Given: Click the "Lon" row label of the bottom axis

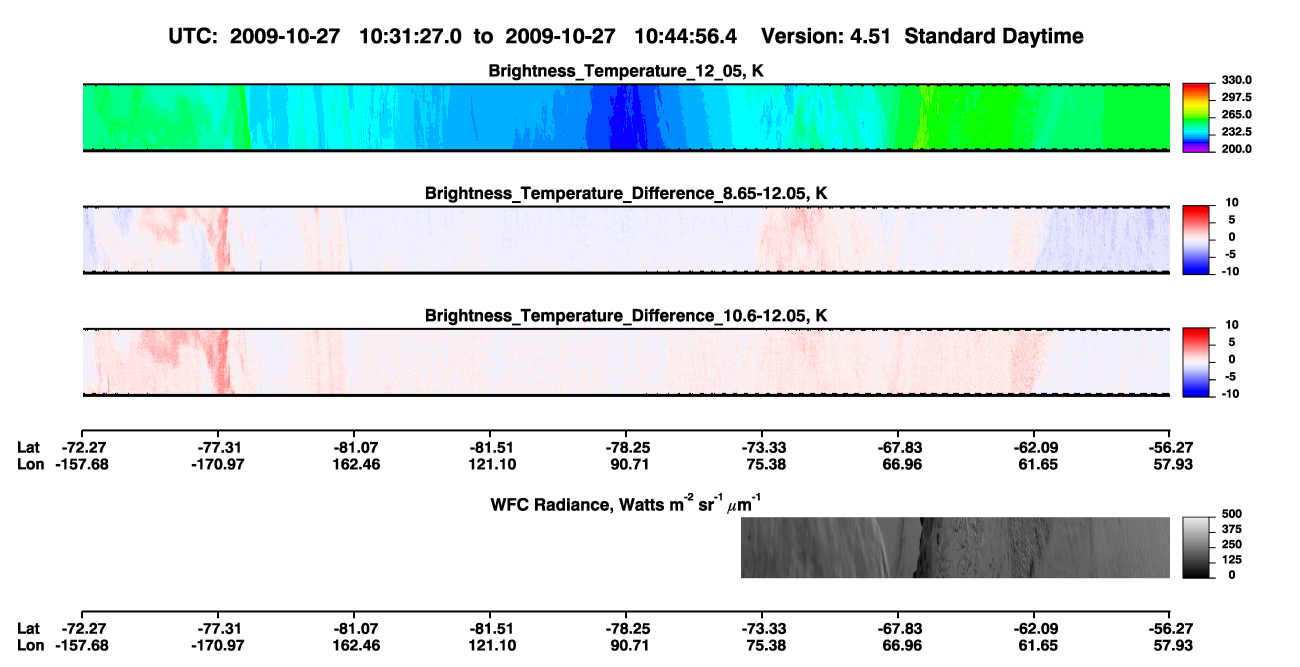Looking at the screenshot, I should [x=31, y=645].
